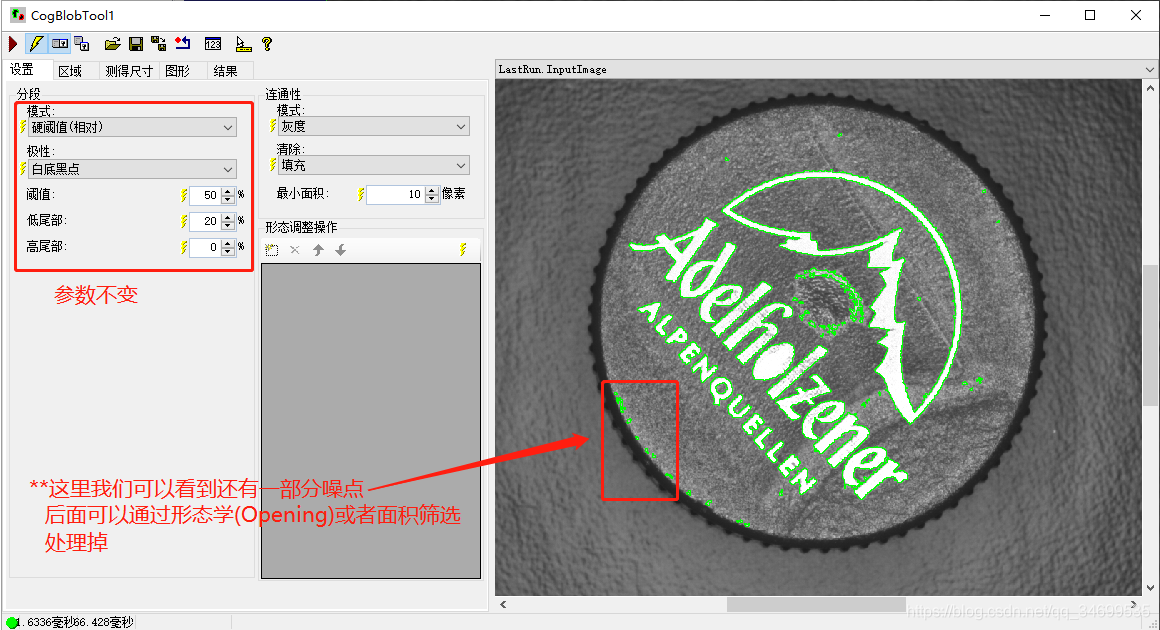Move morphology operation up arrow icon
The image size is (1160, 630).
[318, 250]
